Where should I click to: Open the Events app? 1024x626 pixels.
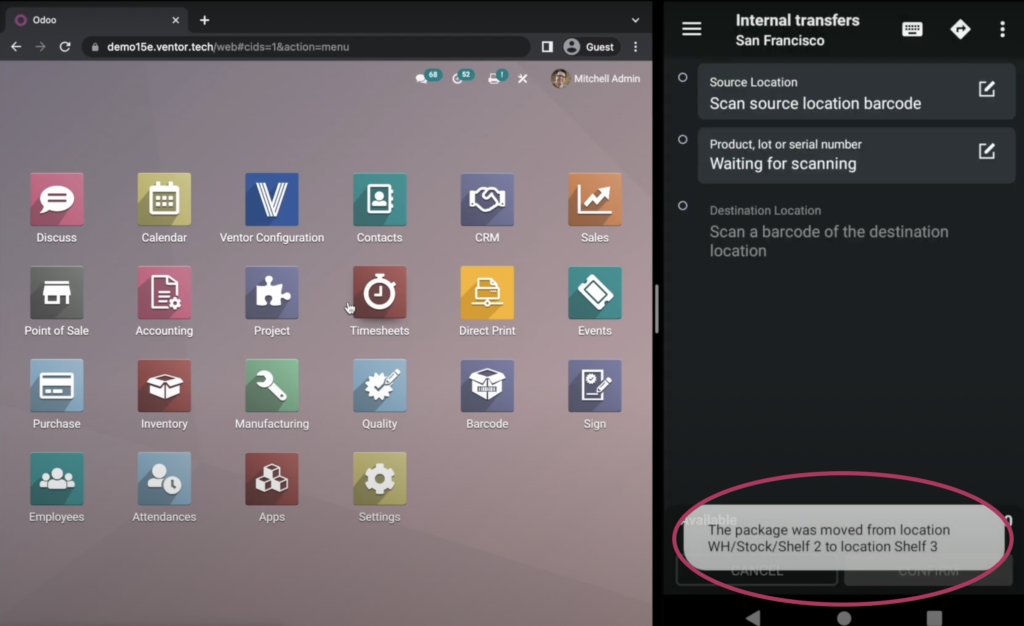click(595, 292)
